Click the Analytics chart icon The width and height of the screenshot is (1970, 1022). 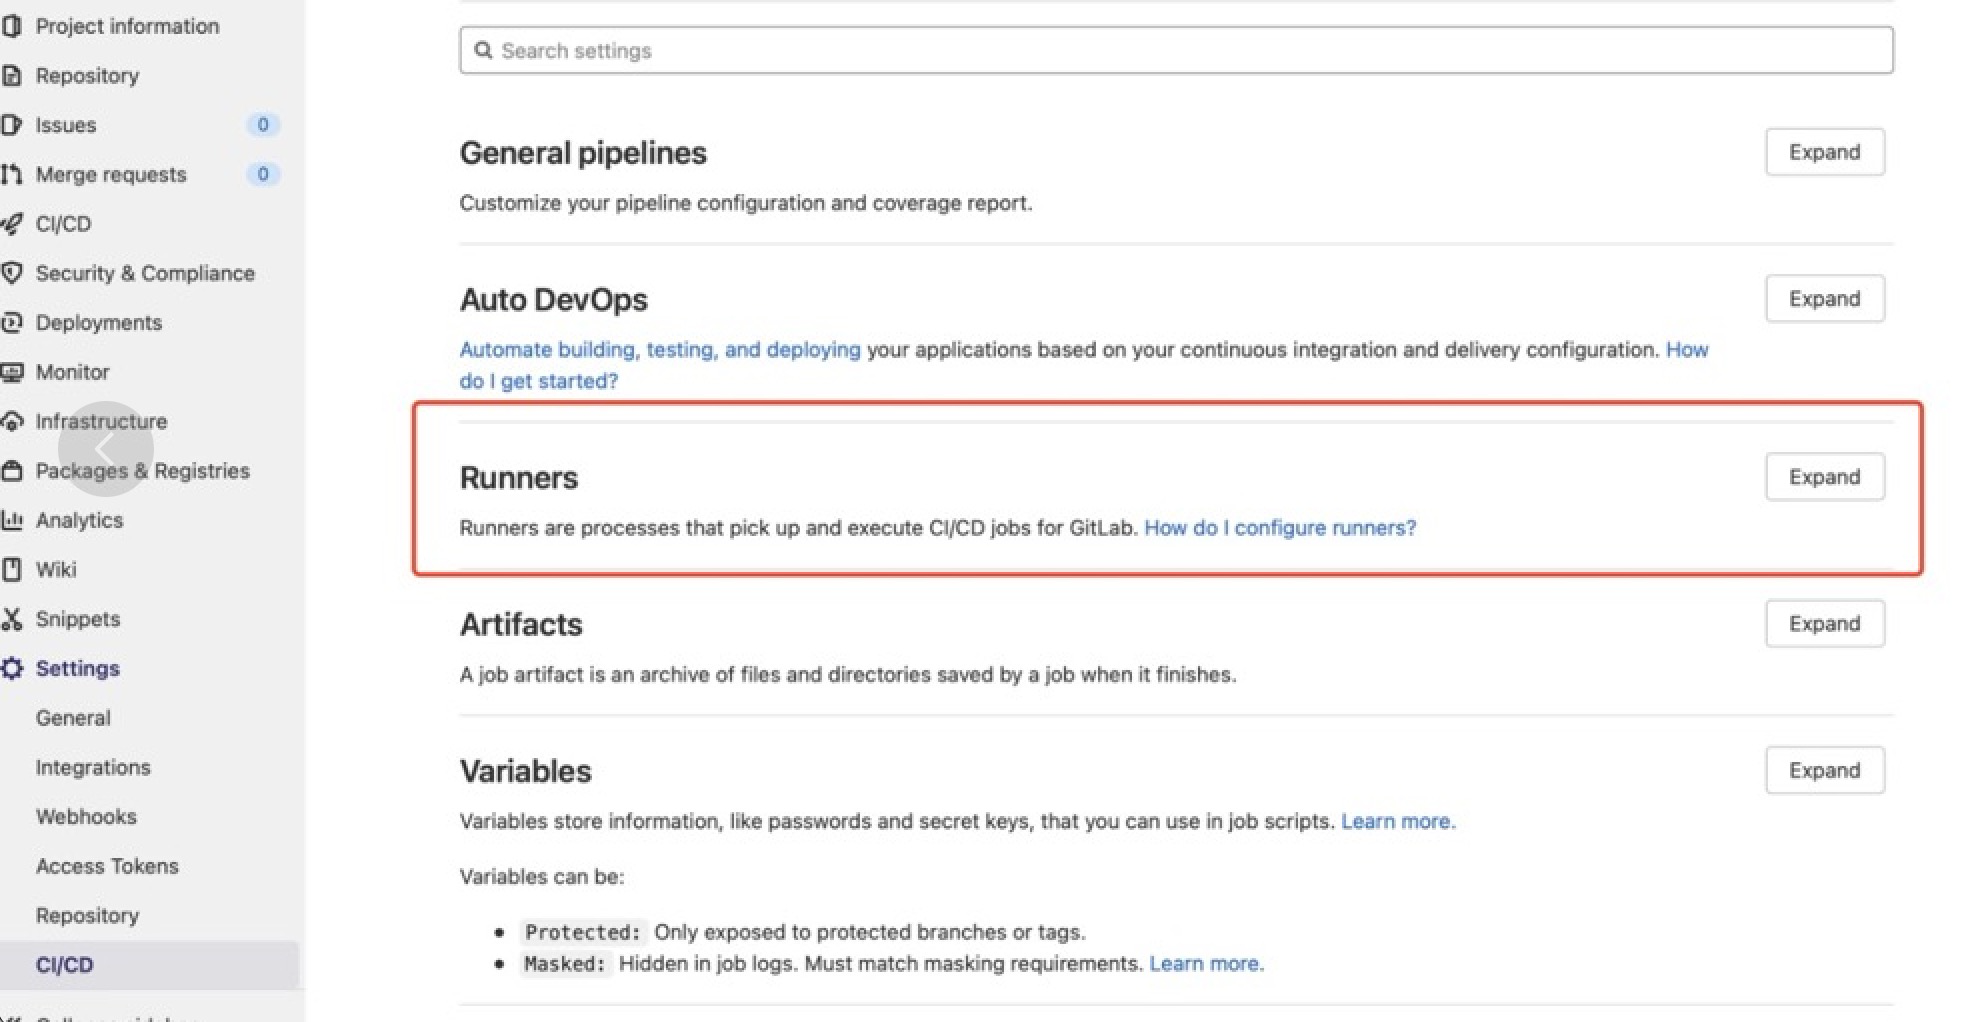point(11,520)
